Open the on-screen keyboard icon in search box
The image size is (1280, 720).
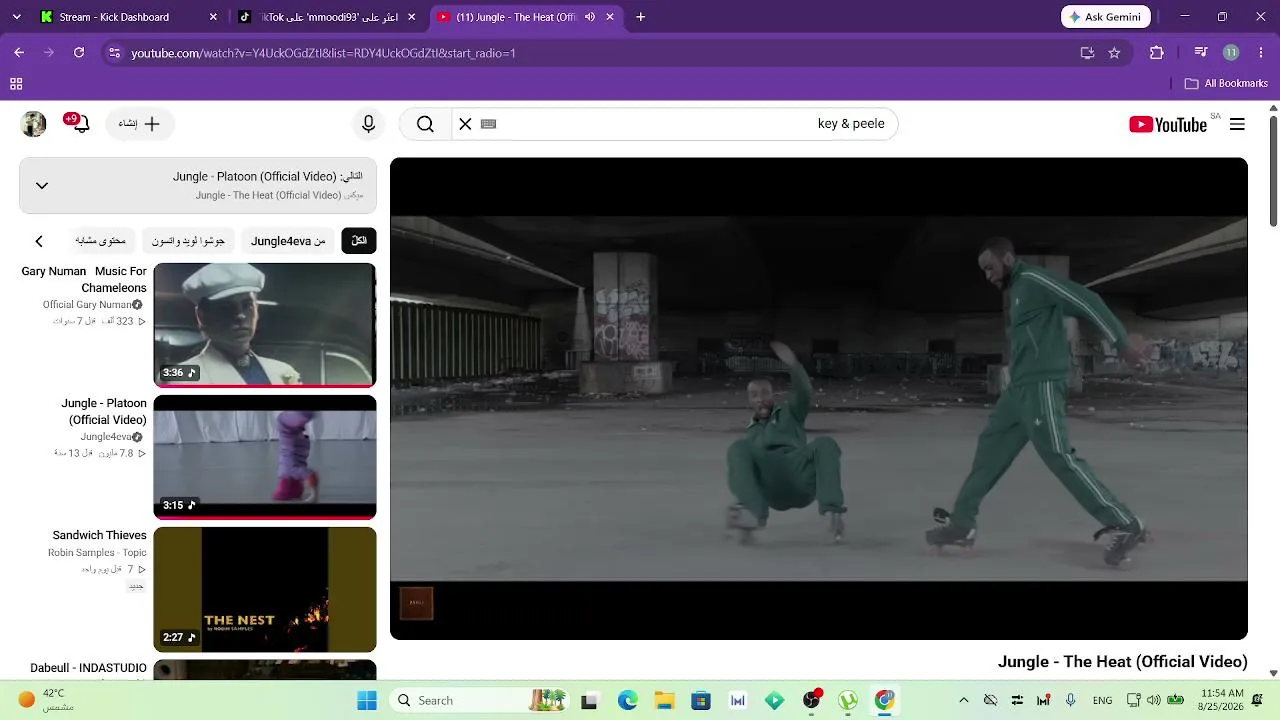(488, 124)
